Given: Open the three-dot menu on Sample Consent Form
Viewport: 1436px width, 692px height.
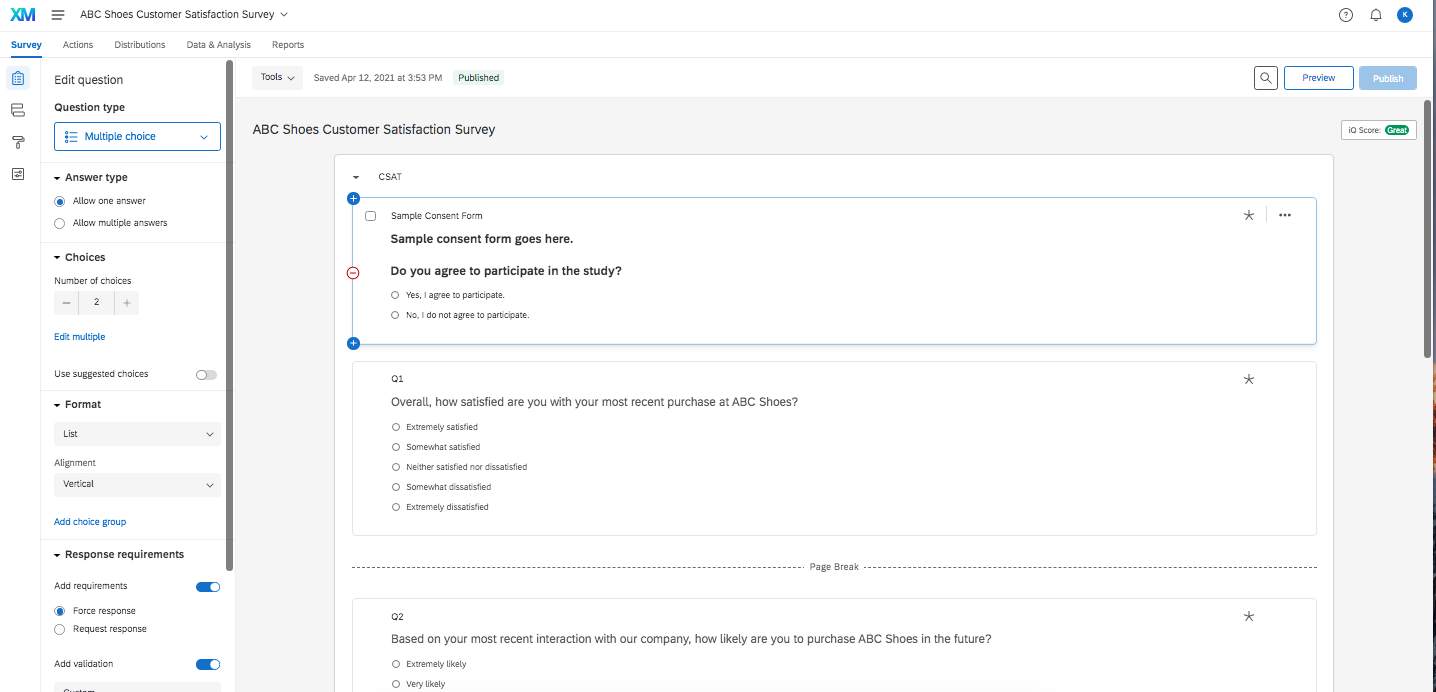Looking at the screenshot, I should click(x=1285, y=215).
